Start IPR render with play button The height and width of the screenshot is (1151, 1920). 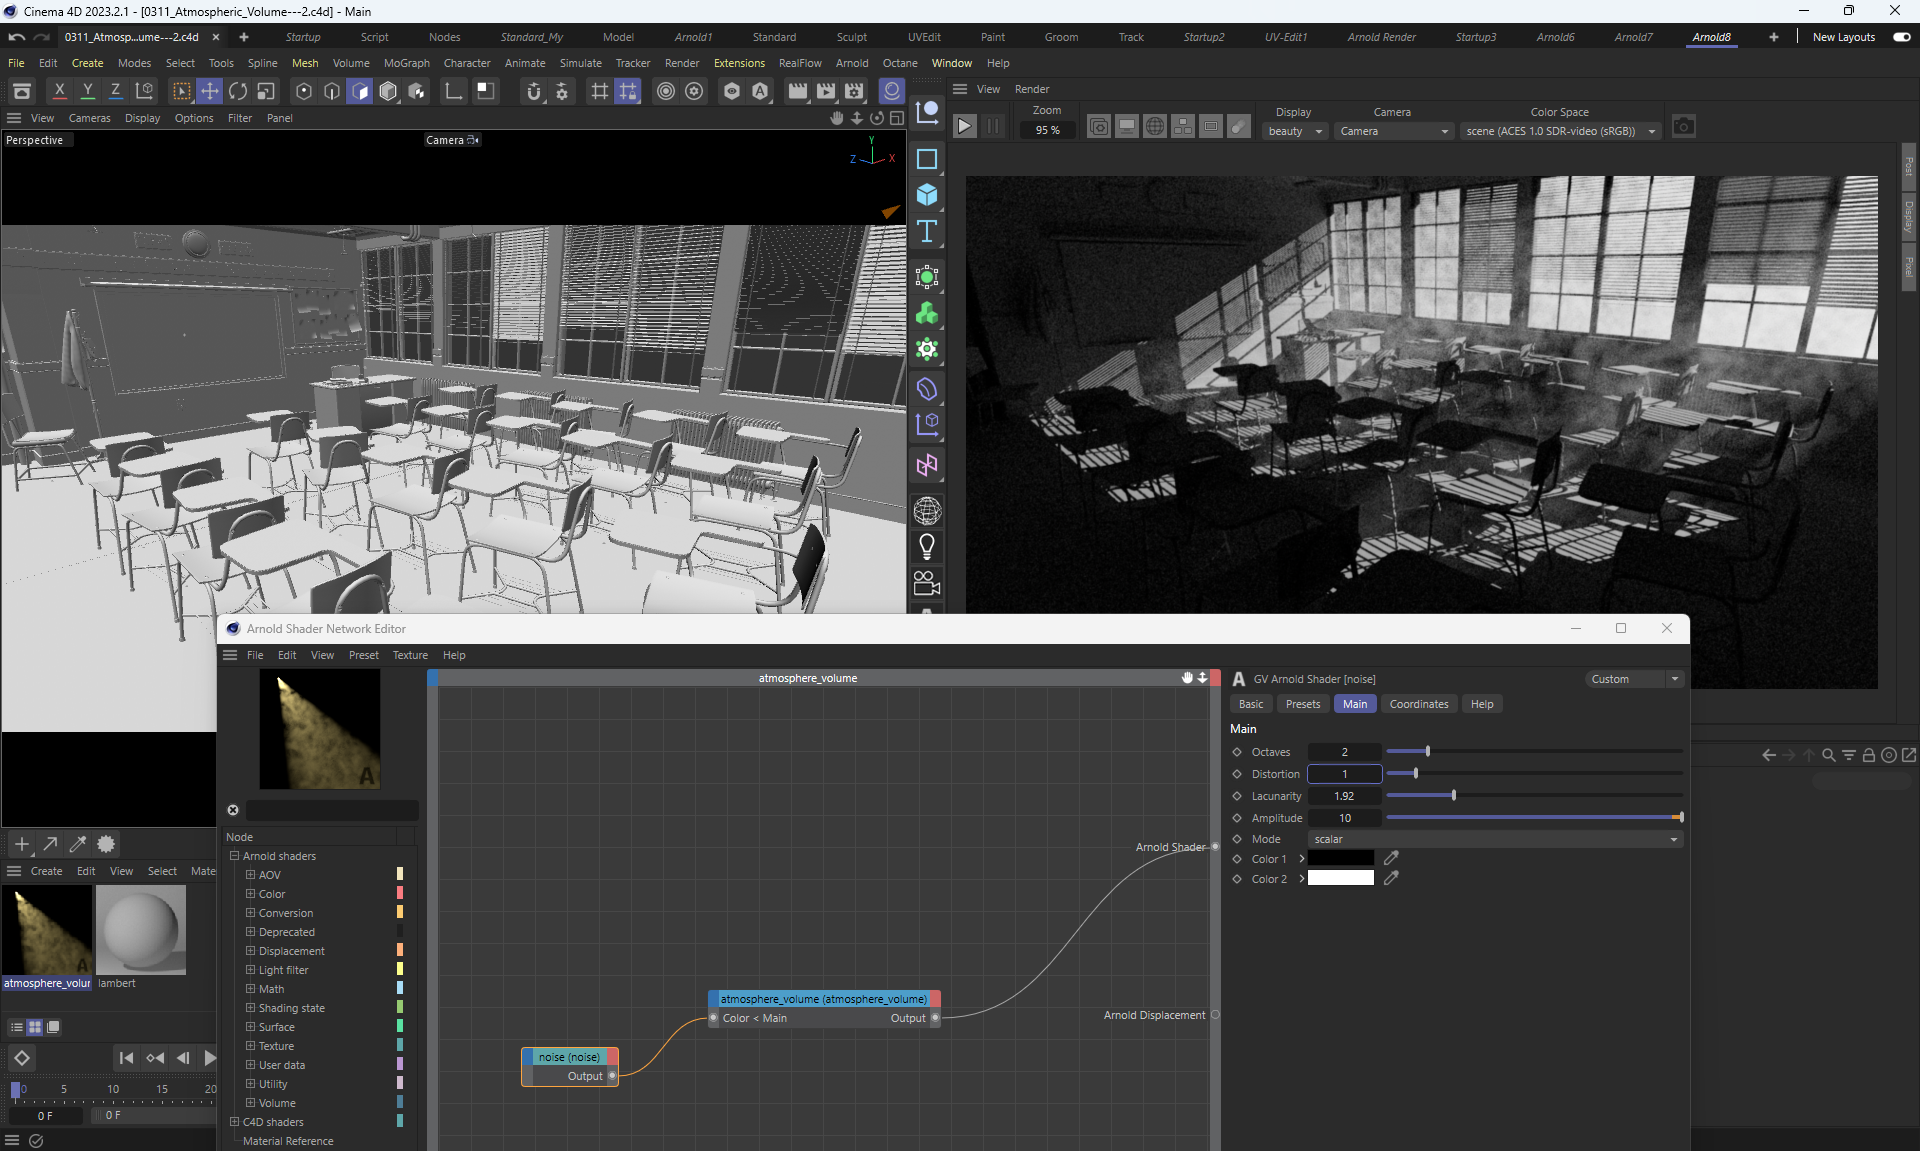pos(964,127)
